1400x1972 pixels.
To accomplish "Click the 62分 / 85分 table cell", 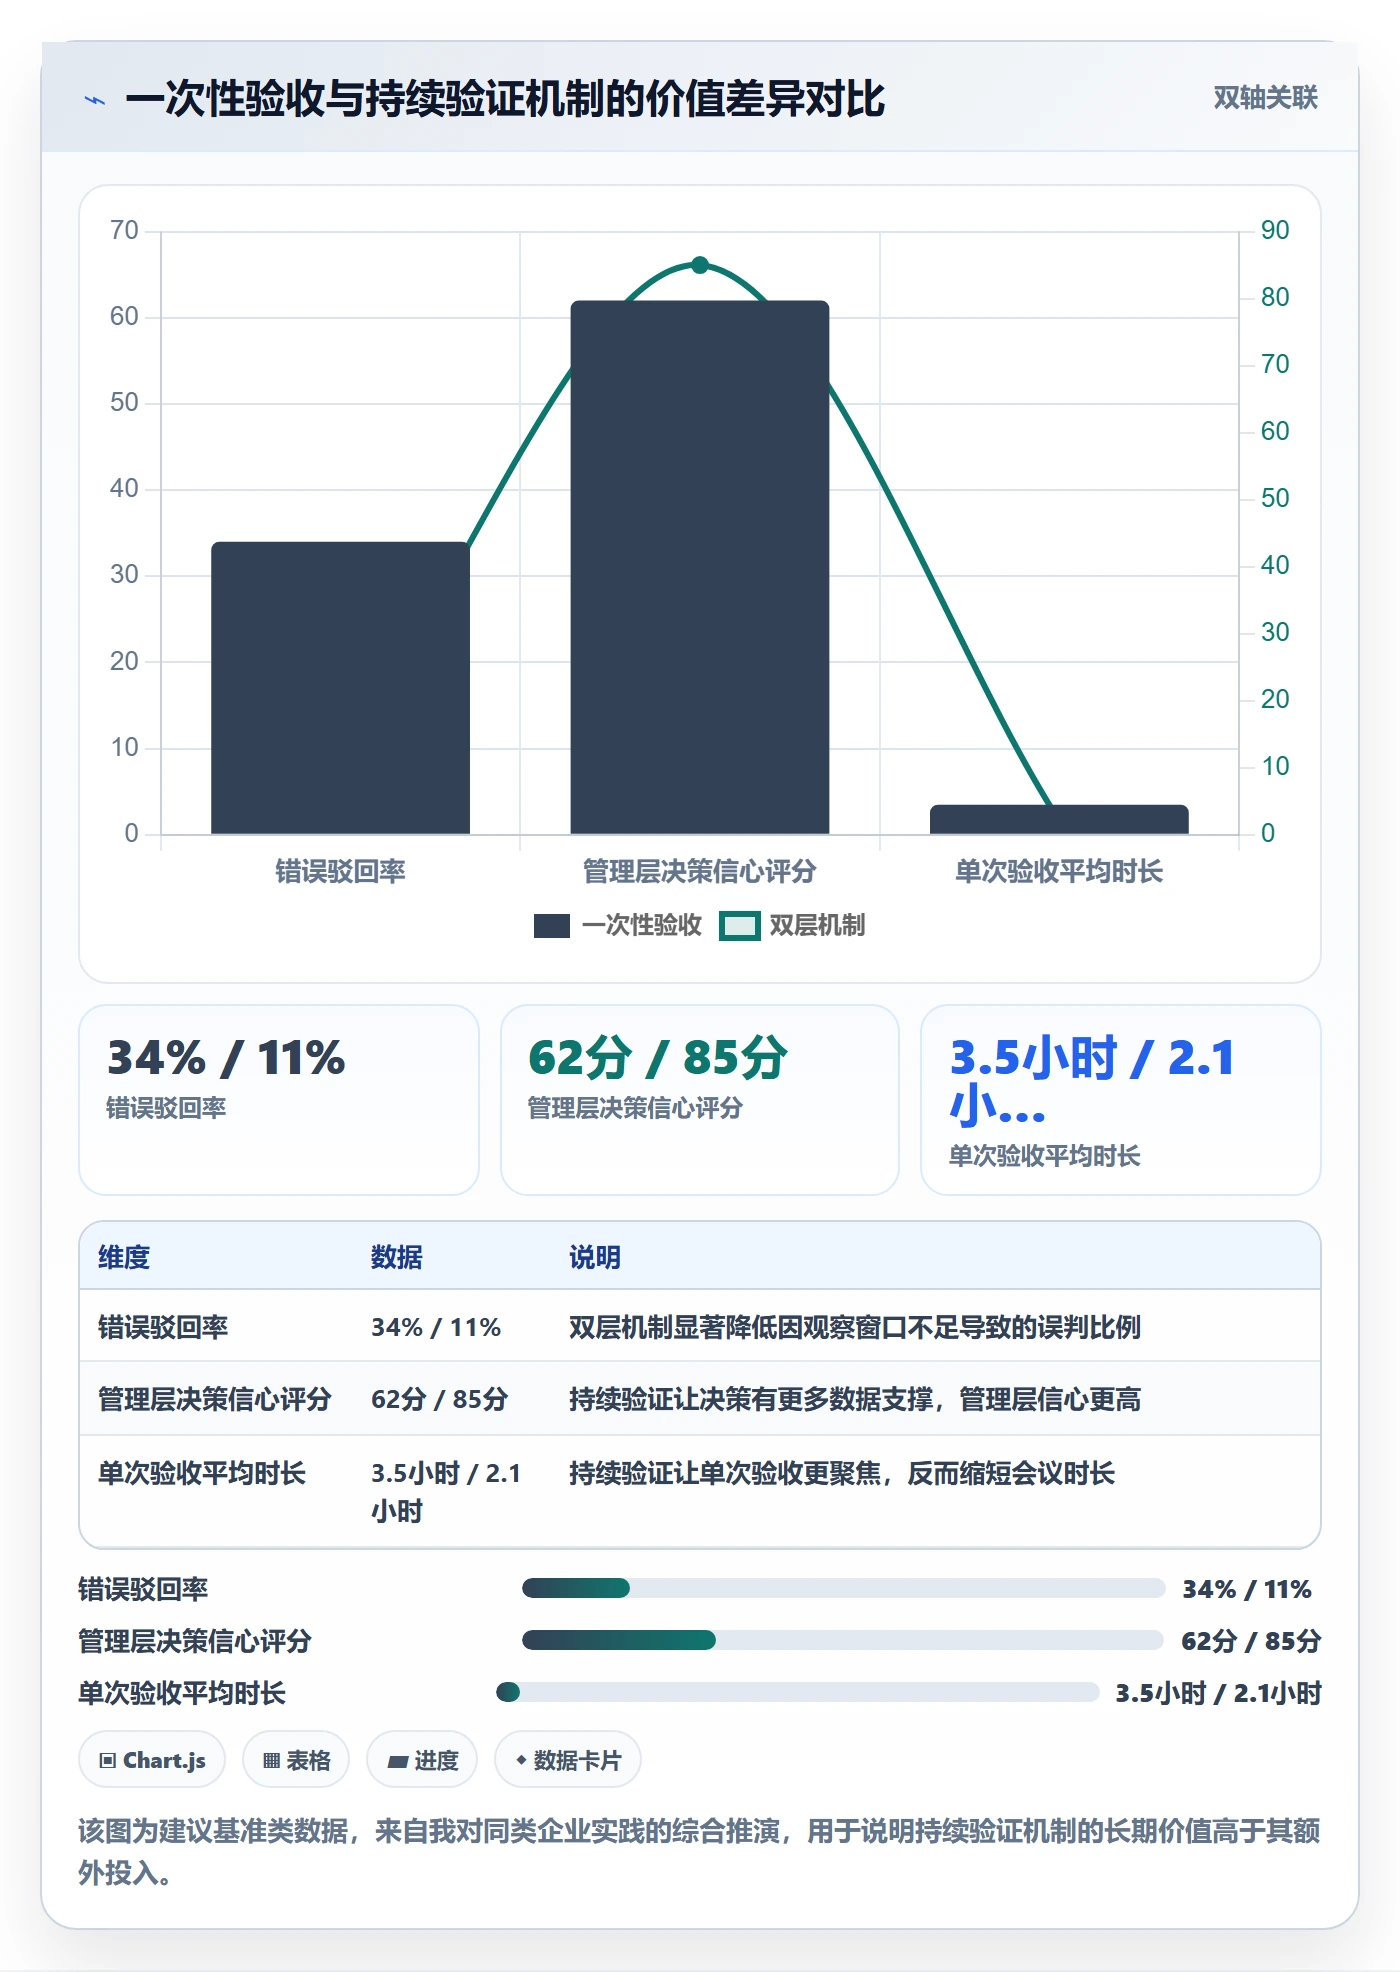I will click(440, 1399).
